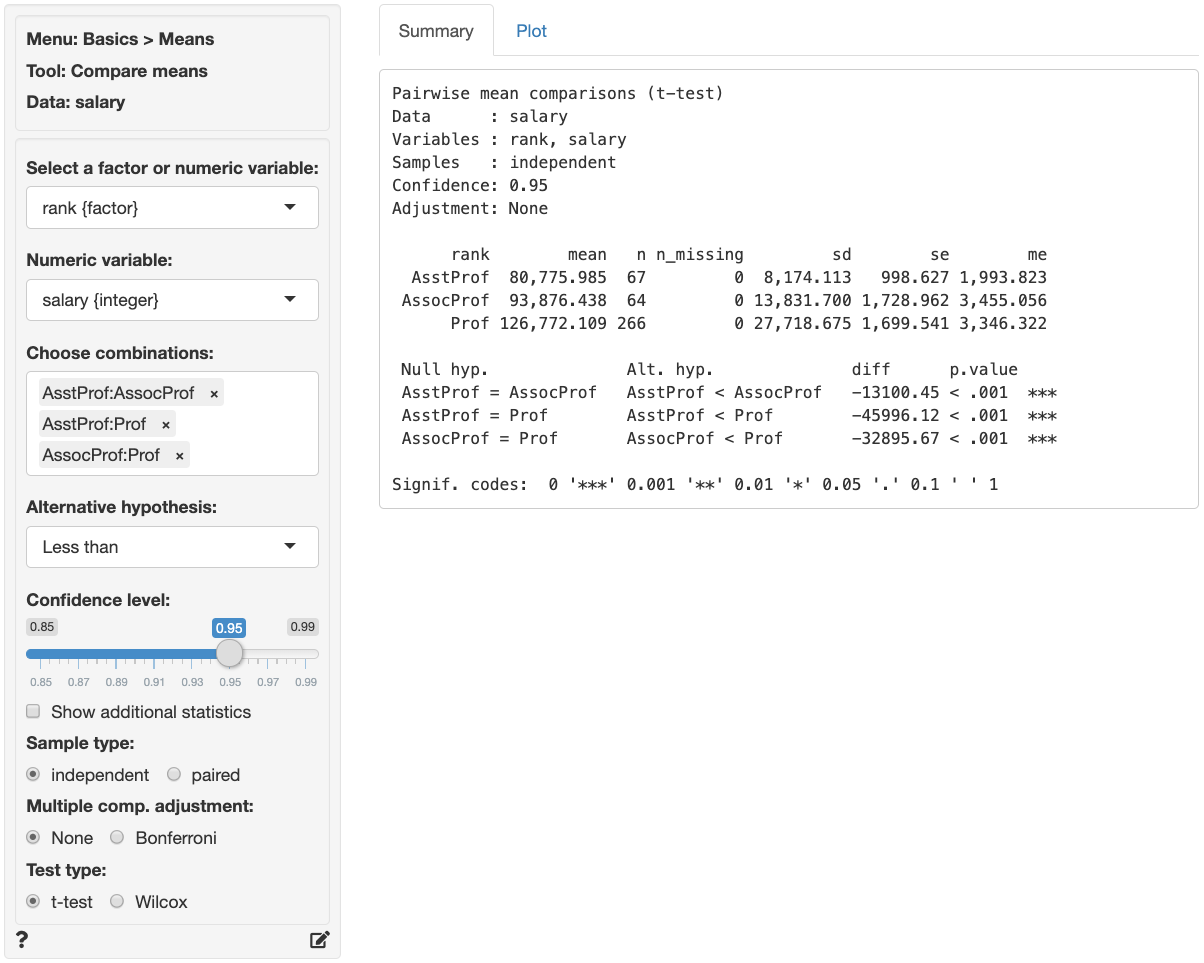1204x963 pixels.
Task: Select the Wilcox test type
Action: [x=117, y=901]
